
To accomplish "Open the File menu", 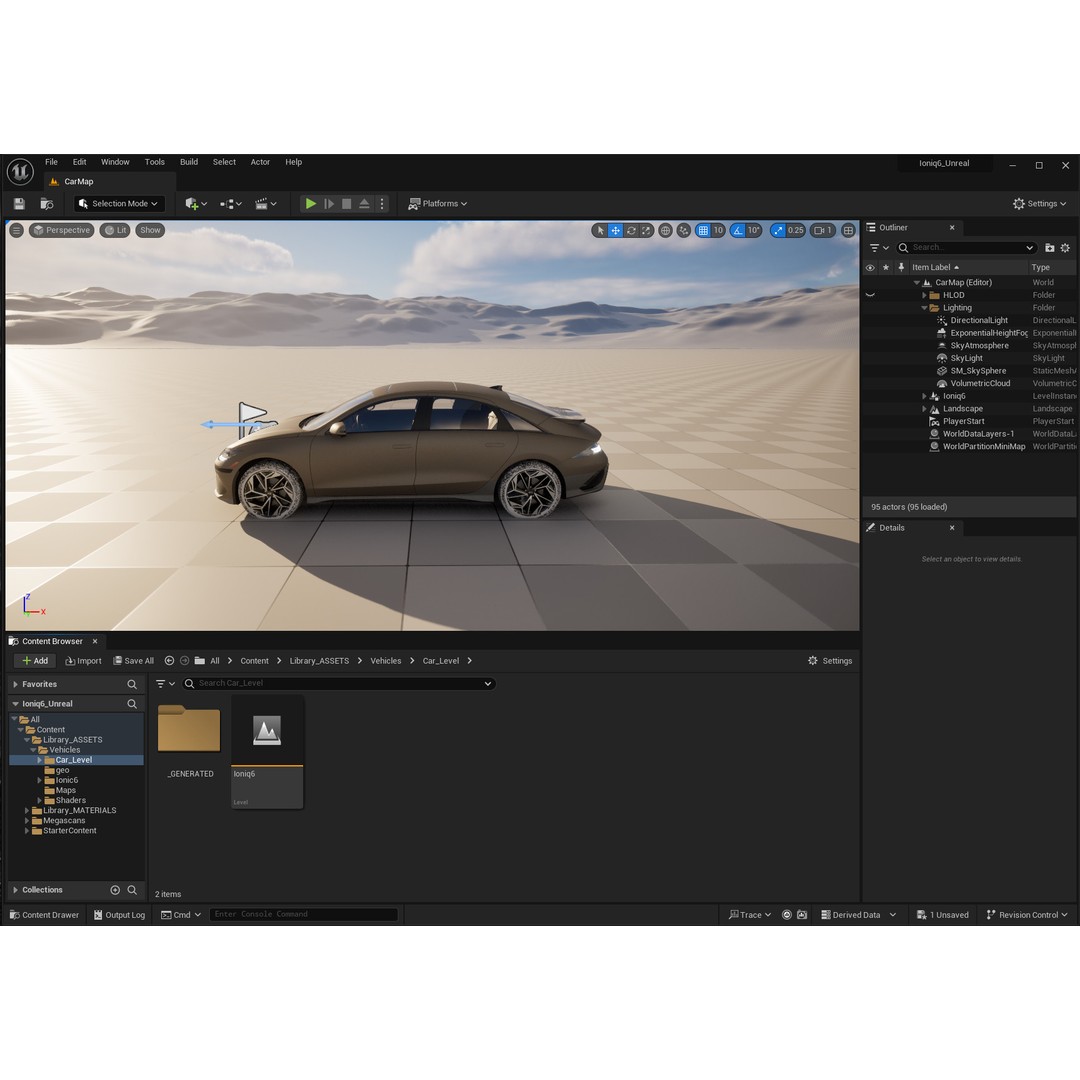I will point(52,162).
